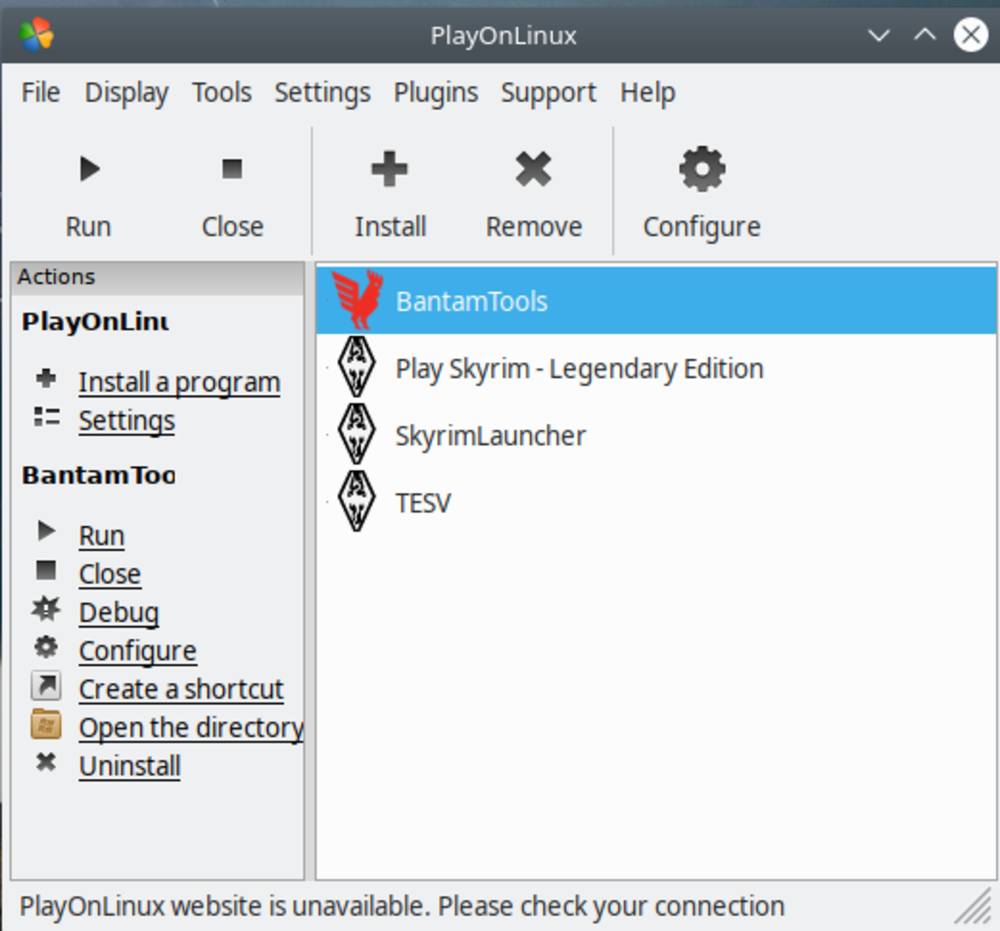The height and width of the screenshot is (931, 1000).
Task: Click the list icon beside Settings link
Action: click(x=47, y=417)
